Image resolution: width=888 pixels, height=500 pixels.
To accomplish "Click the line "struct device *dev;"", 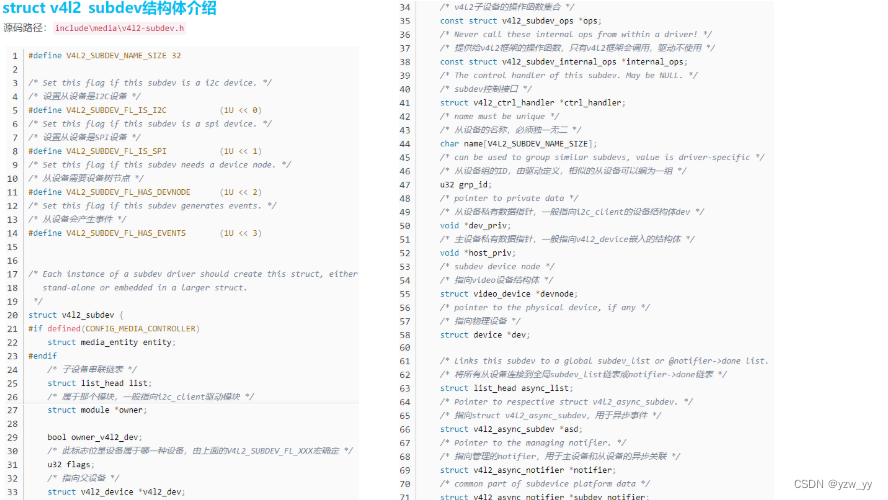I will pos(485,335).
